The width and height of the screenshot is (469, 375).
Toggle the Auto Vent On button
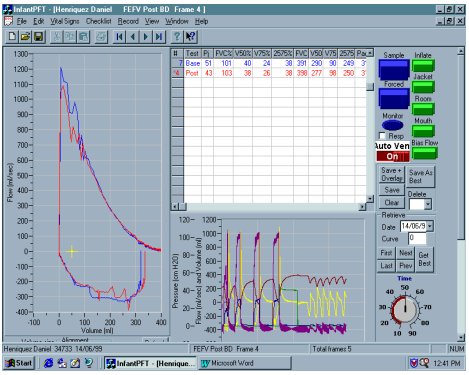pos(393,156)
